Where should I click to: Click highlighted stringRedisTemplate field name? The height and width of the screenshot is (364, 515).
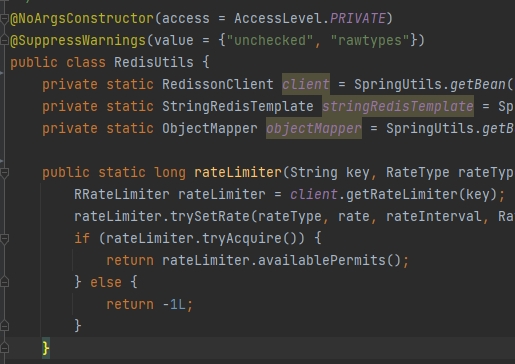coord(398,106)
